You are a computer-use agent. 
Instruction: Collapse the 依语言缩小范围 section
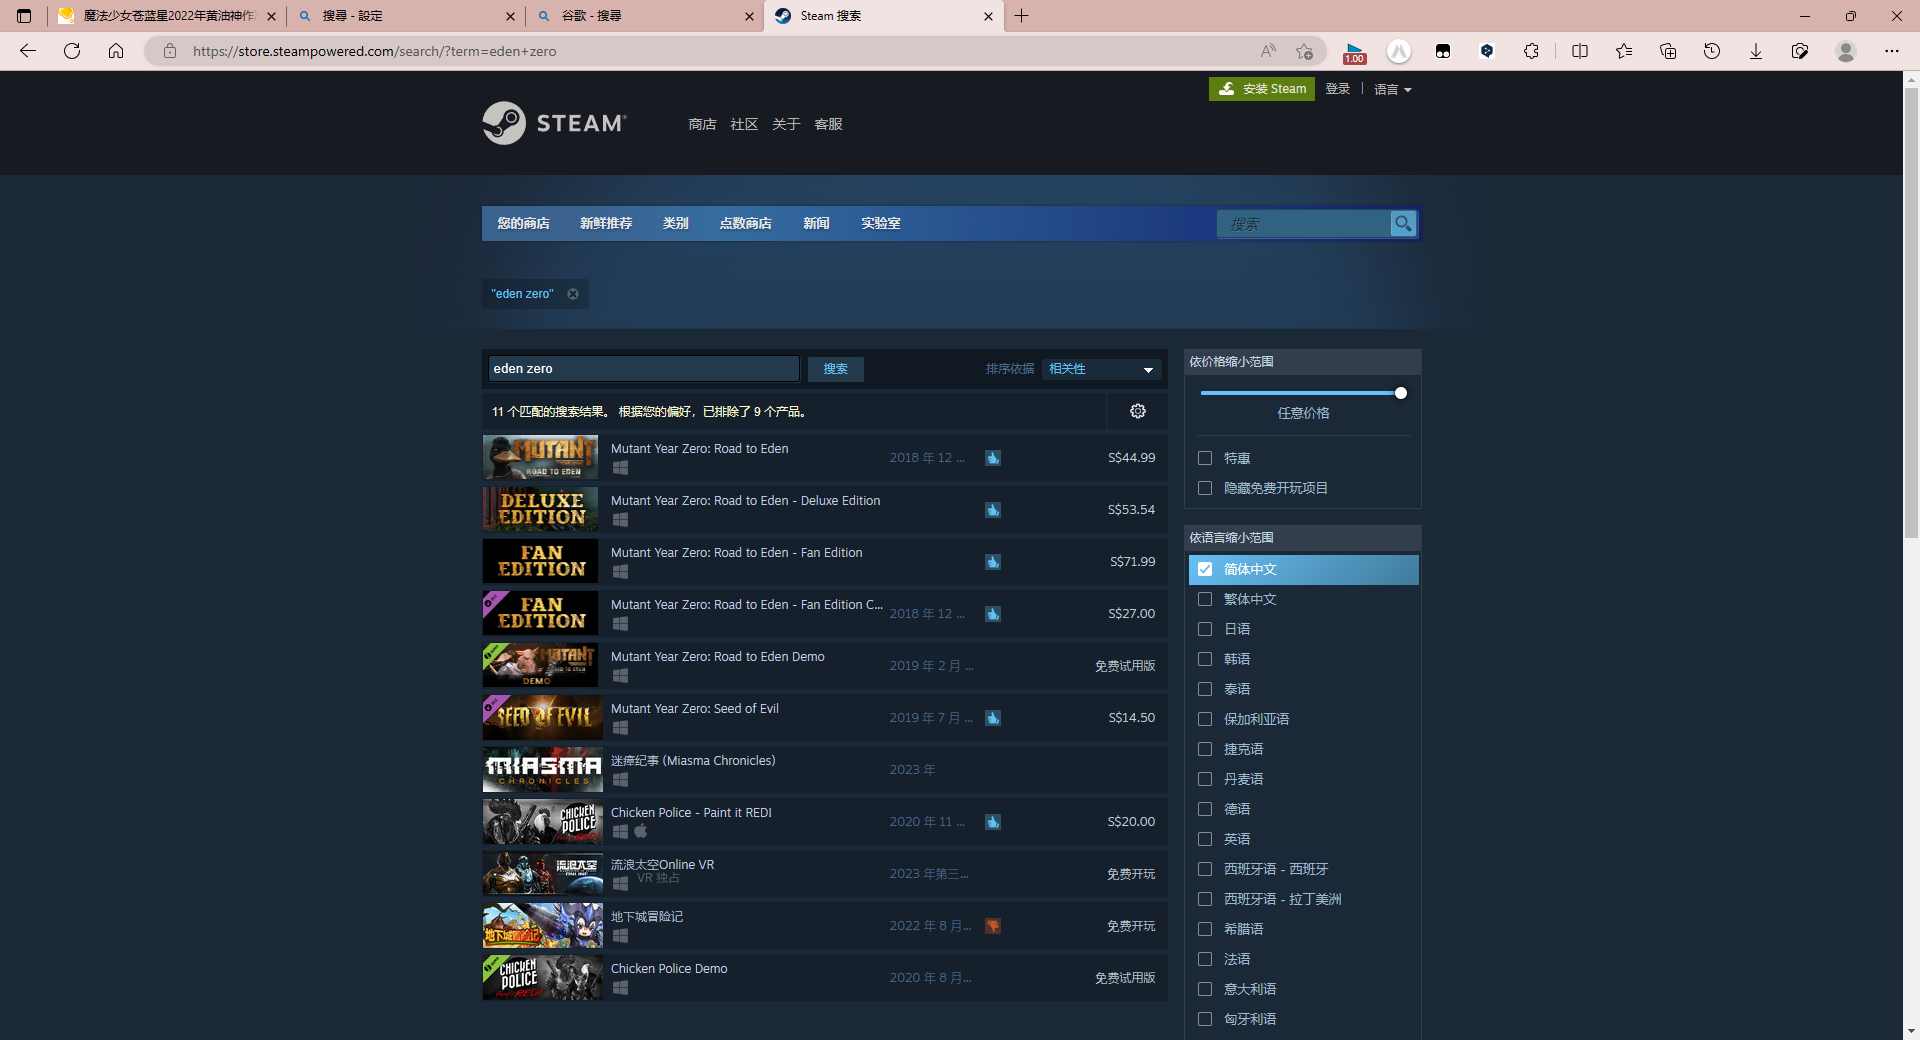1302,538
